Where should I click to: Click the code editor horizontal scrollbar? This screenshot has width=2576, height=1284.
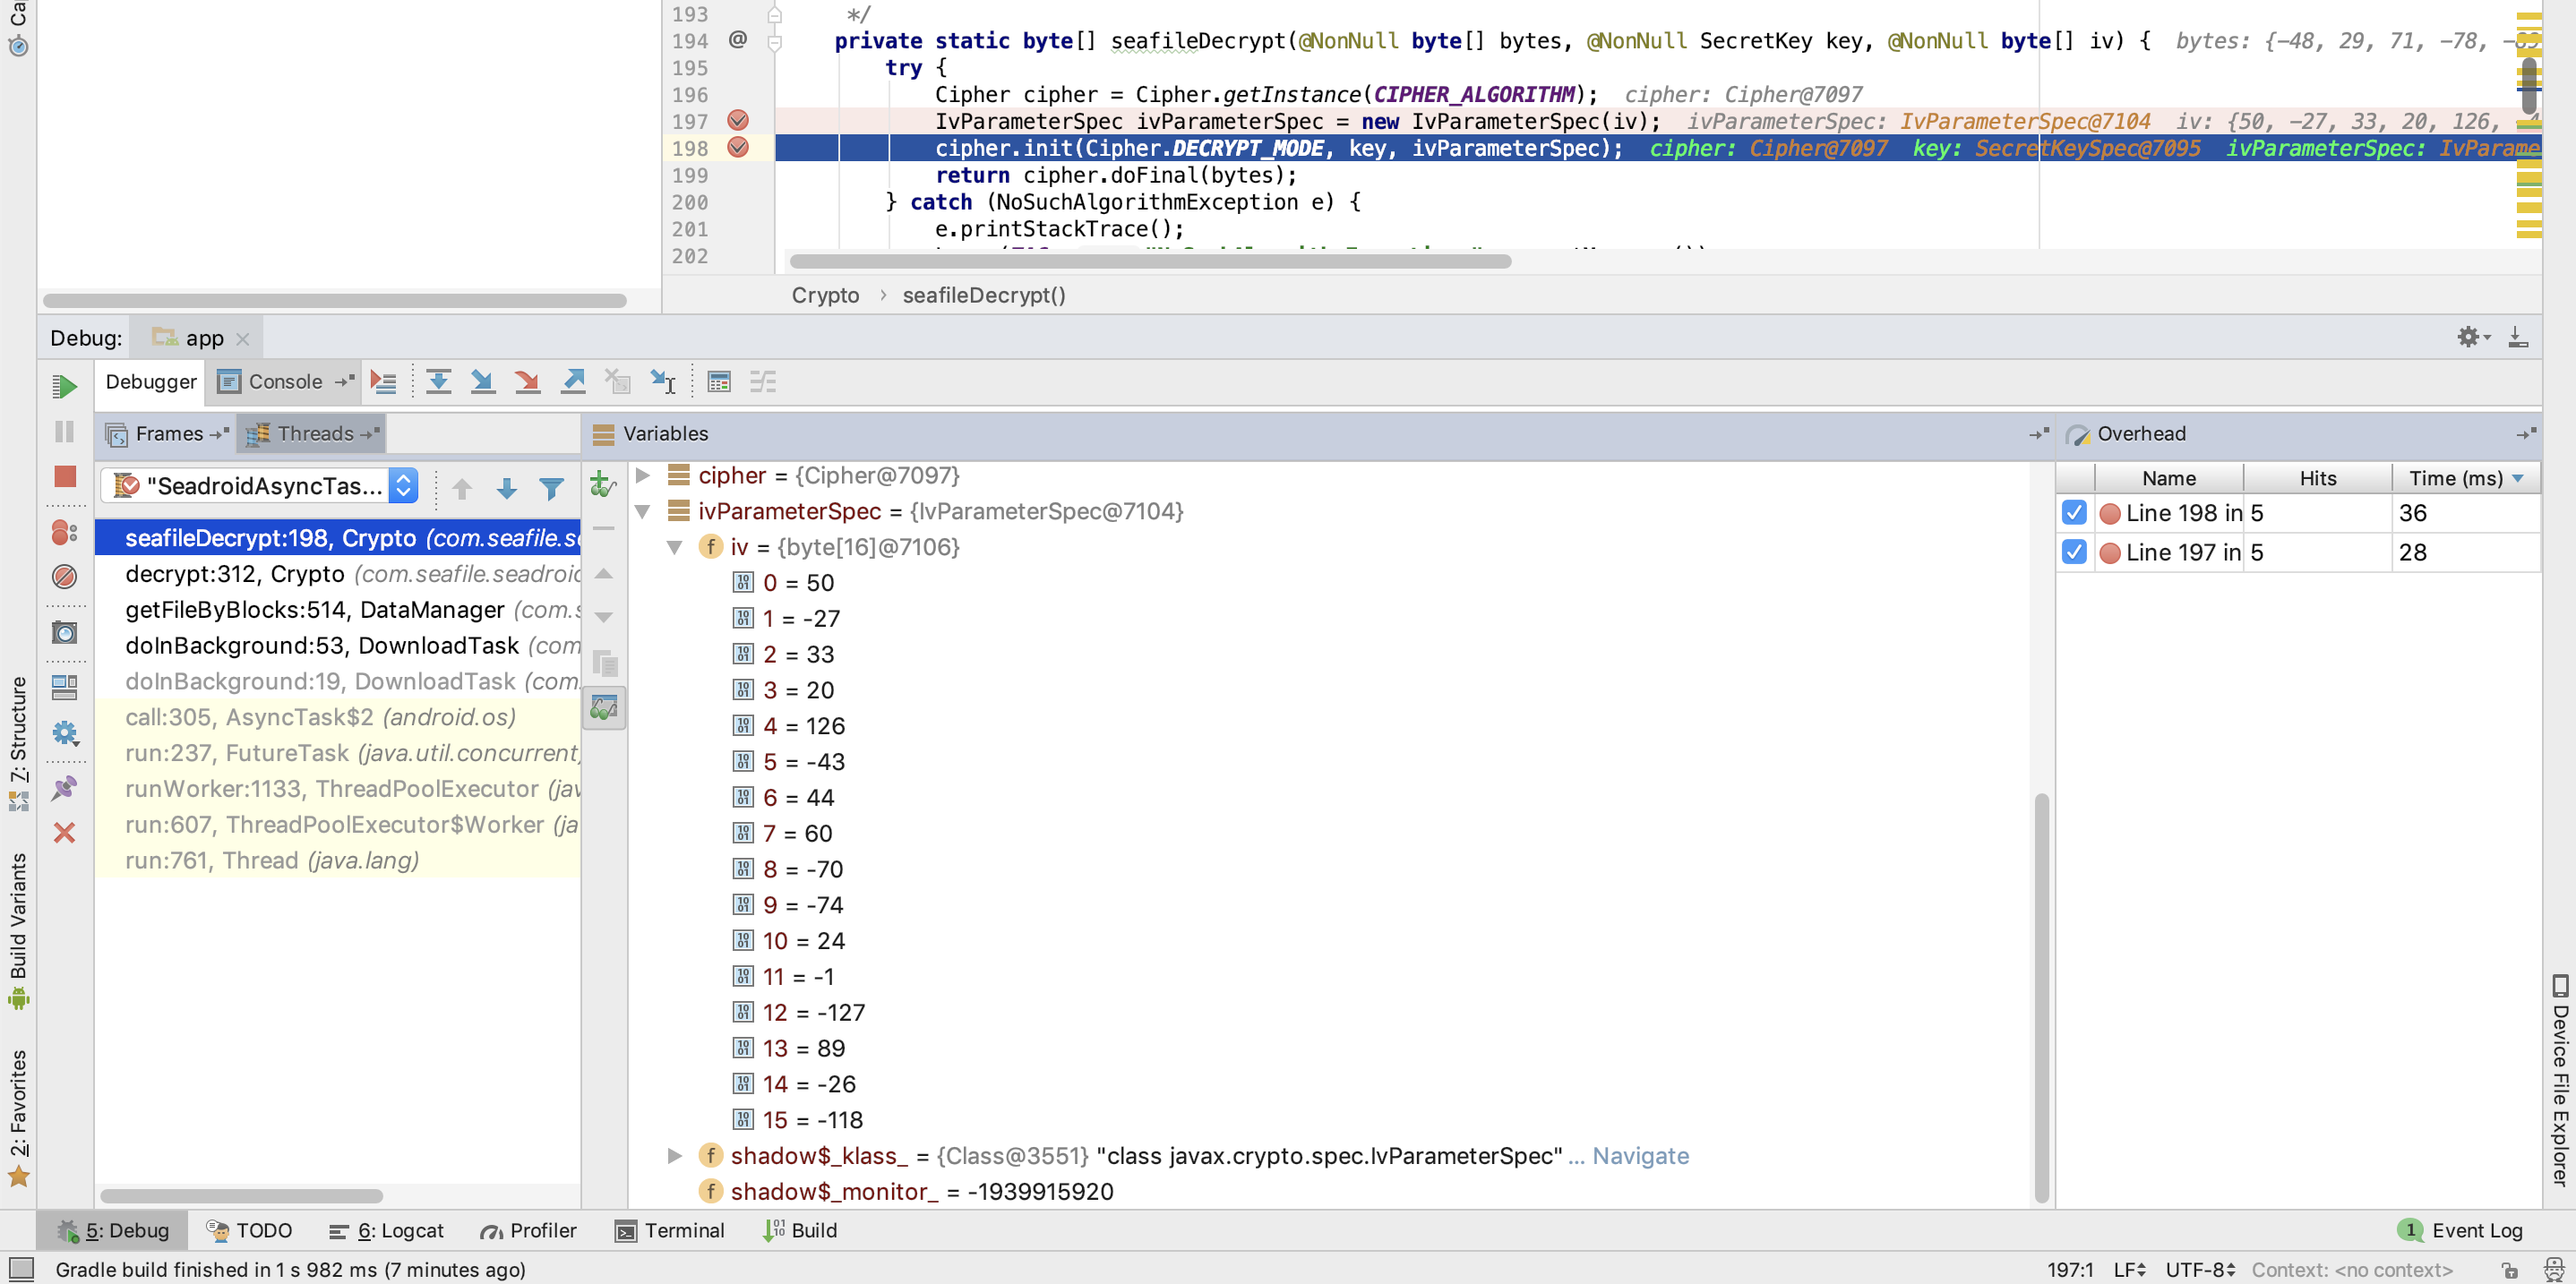[x=1150, y=261]
